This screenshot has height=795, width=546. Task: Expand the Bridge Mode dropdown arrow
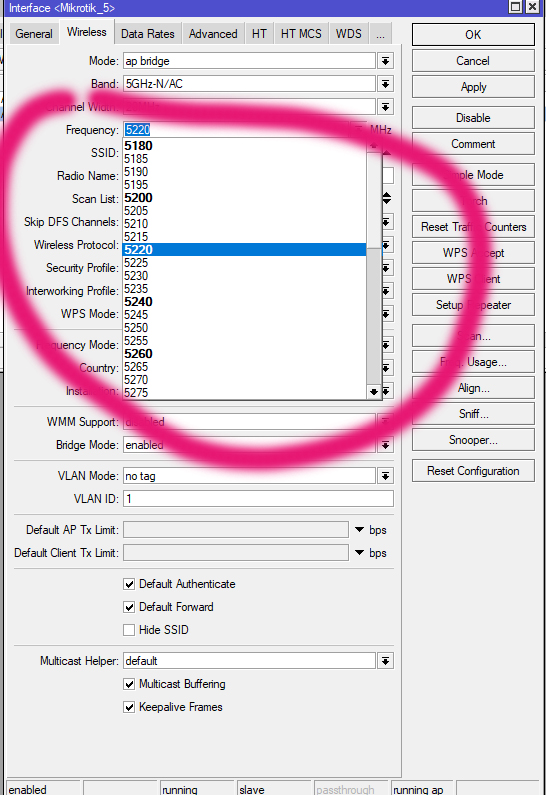point(385,445)
